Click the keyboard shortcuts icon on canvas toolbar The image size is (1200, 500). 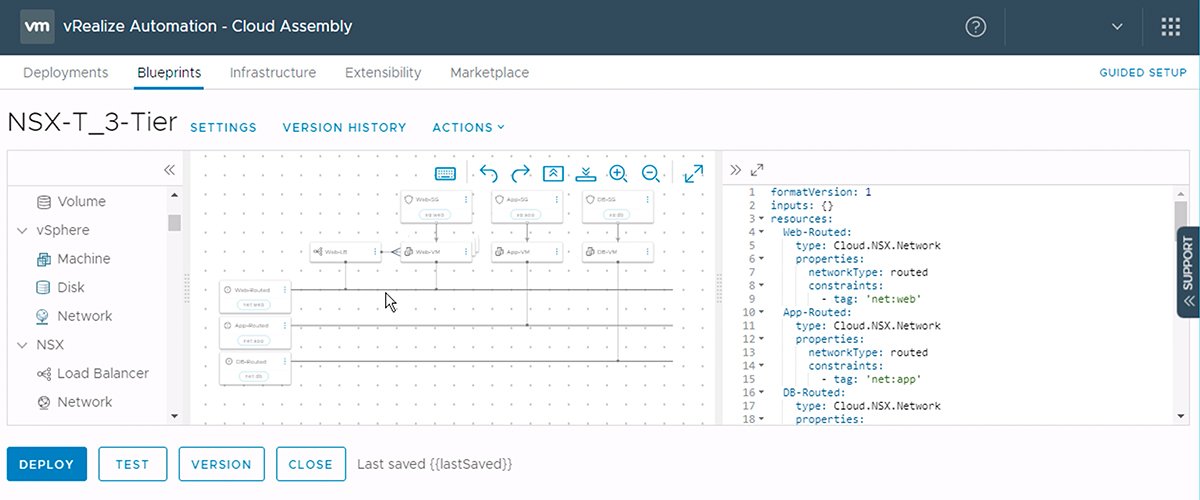pyautogui.click(x=446, y=173)
